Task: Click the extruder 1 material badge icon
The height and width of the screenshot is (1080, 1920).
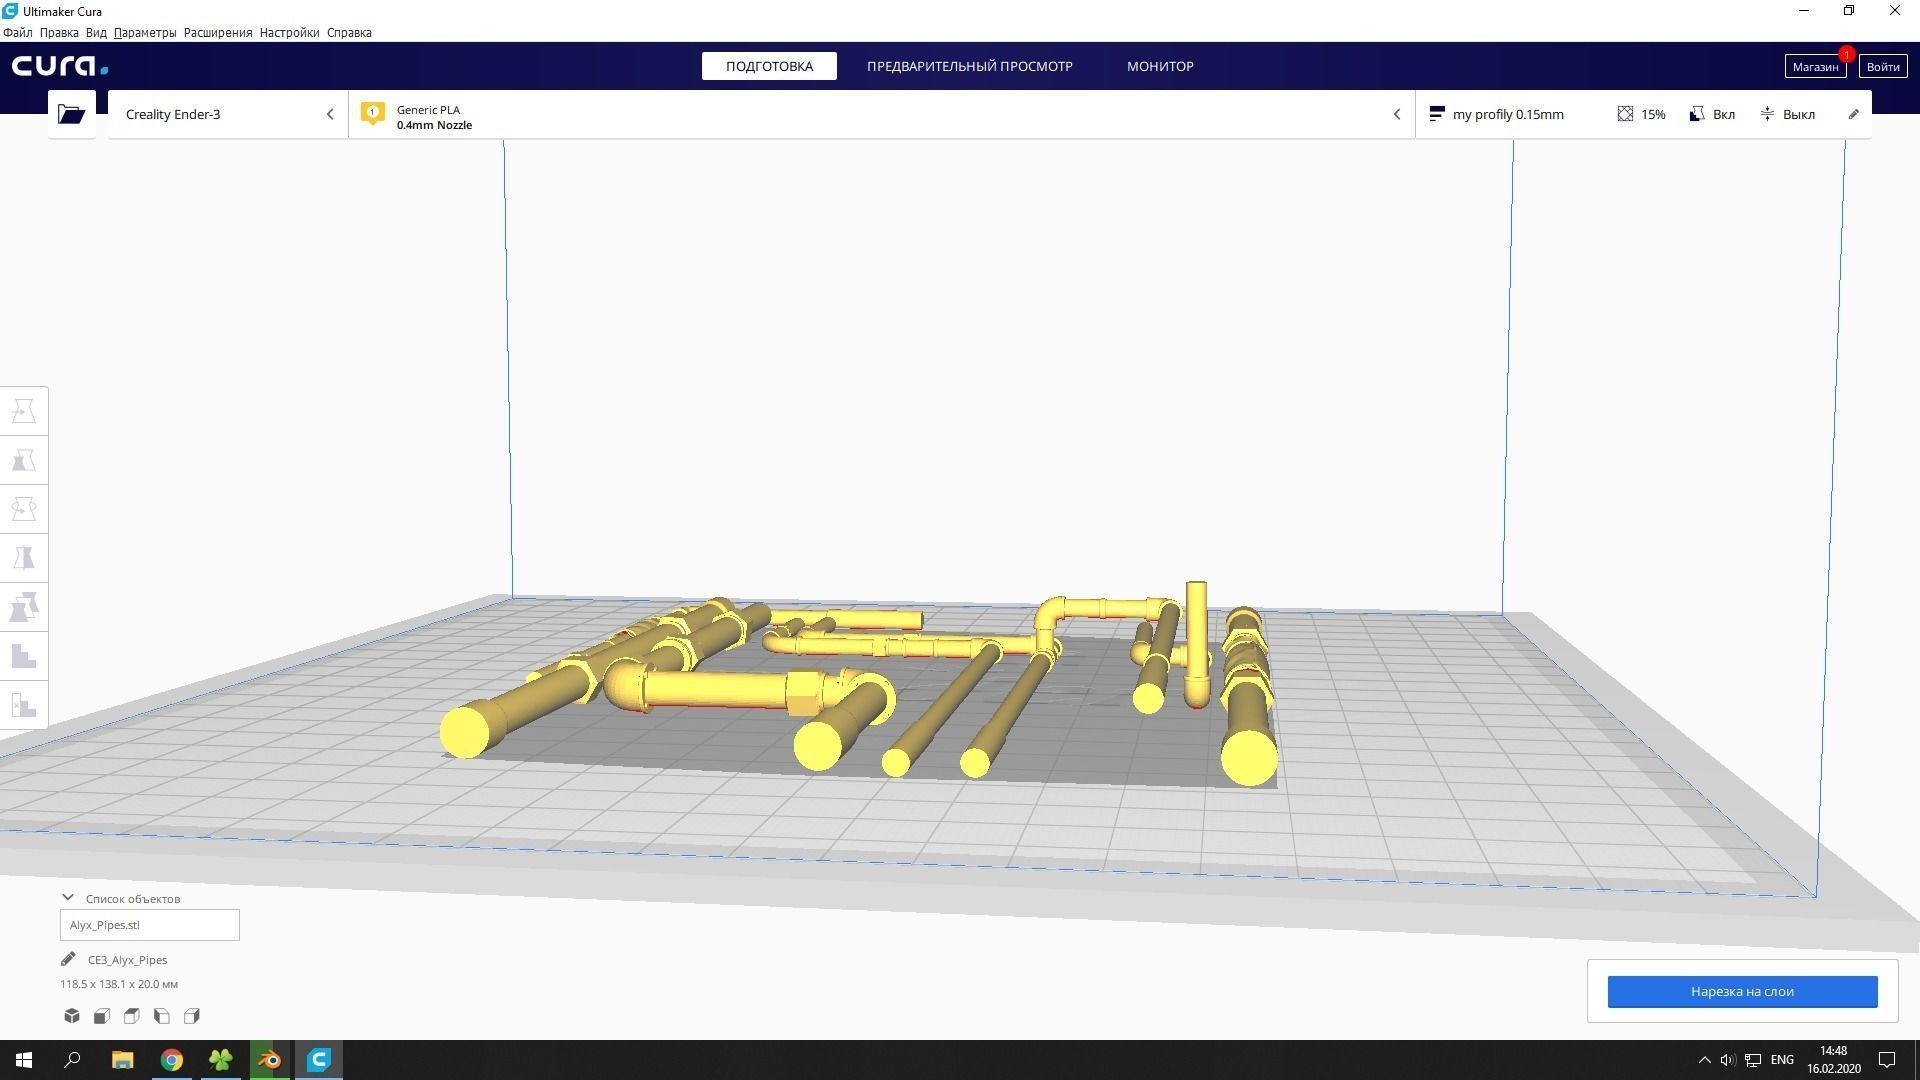Action: 373,114
